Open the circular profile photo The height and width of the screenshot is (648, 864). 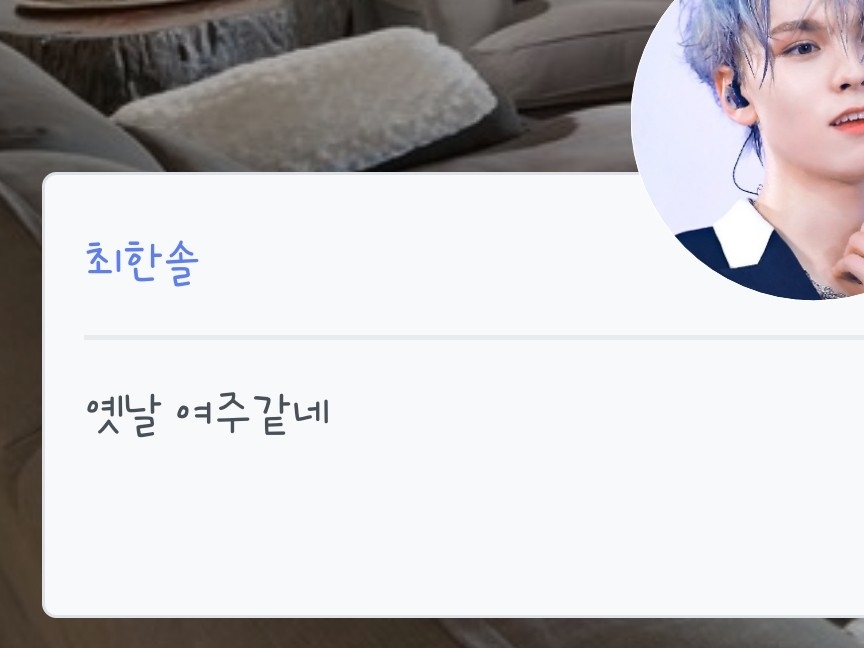click(x=748, y=149)
